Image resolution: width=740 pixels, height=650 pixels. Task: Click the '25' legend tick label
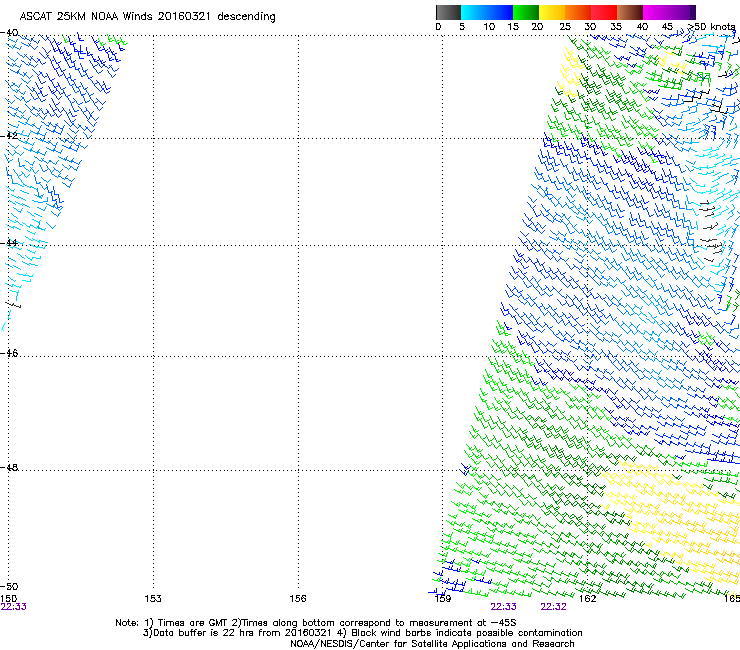pyautogui.click(x=564, y=26)
